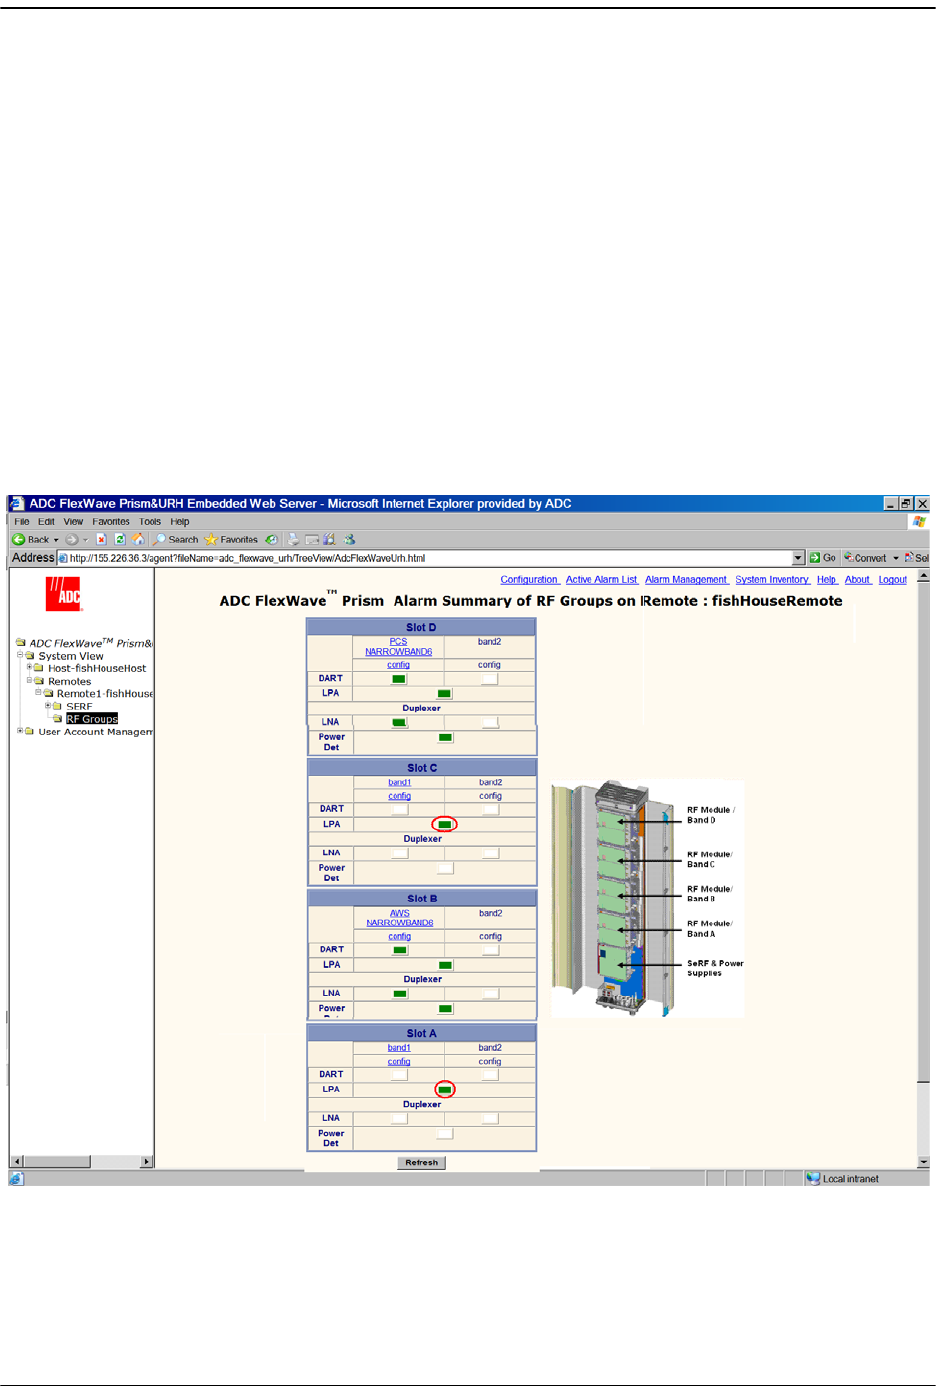Viewport: 936px width, 1393px height.
Task: Open the Convert dropdown arrow
Action: (x=896, y=558)
